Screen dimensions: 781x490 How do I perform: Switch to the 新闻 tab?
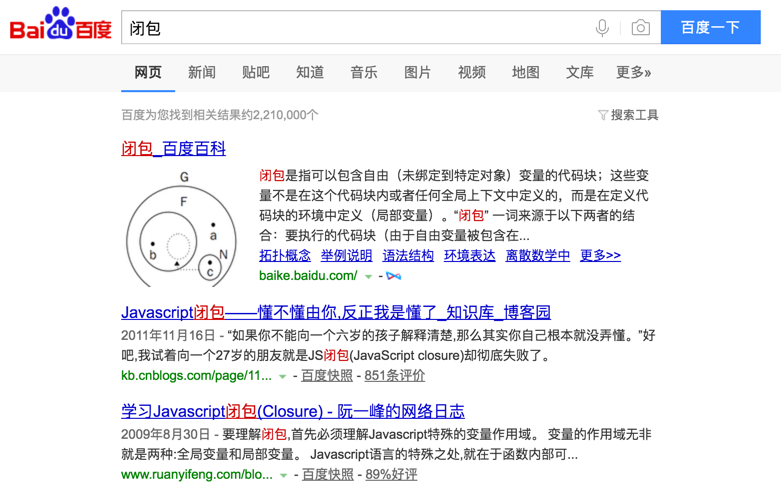(202, 73)
